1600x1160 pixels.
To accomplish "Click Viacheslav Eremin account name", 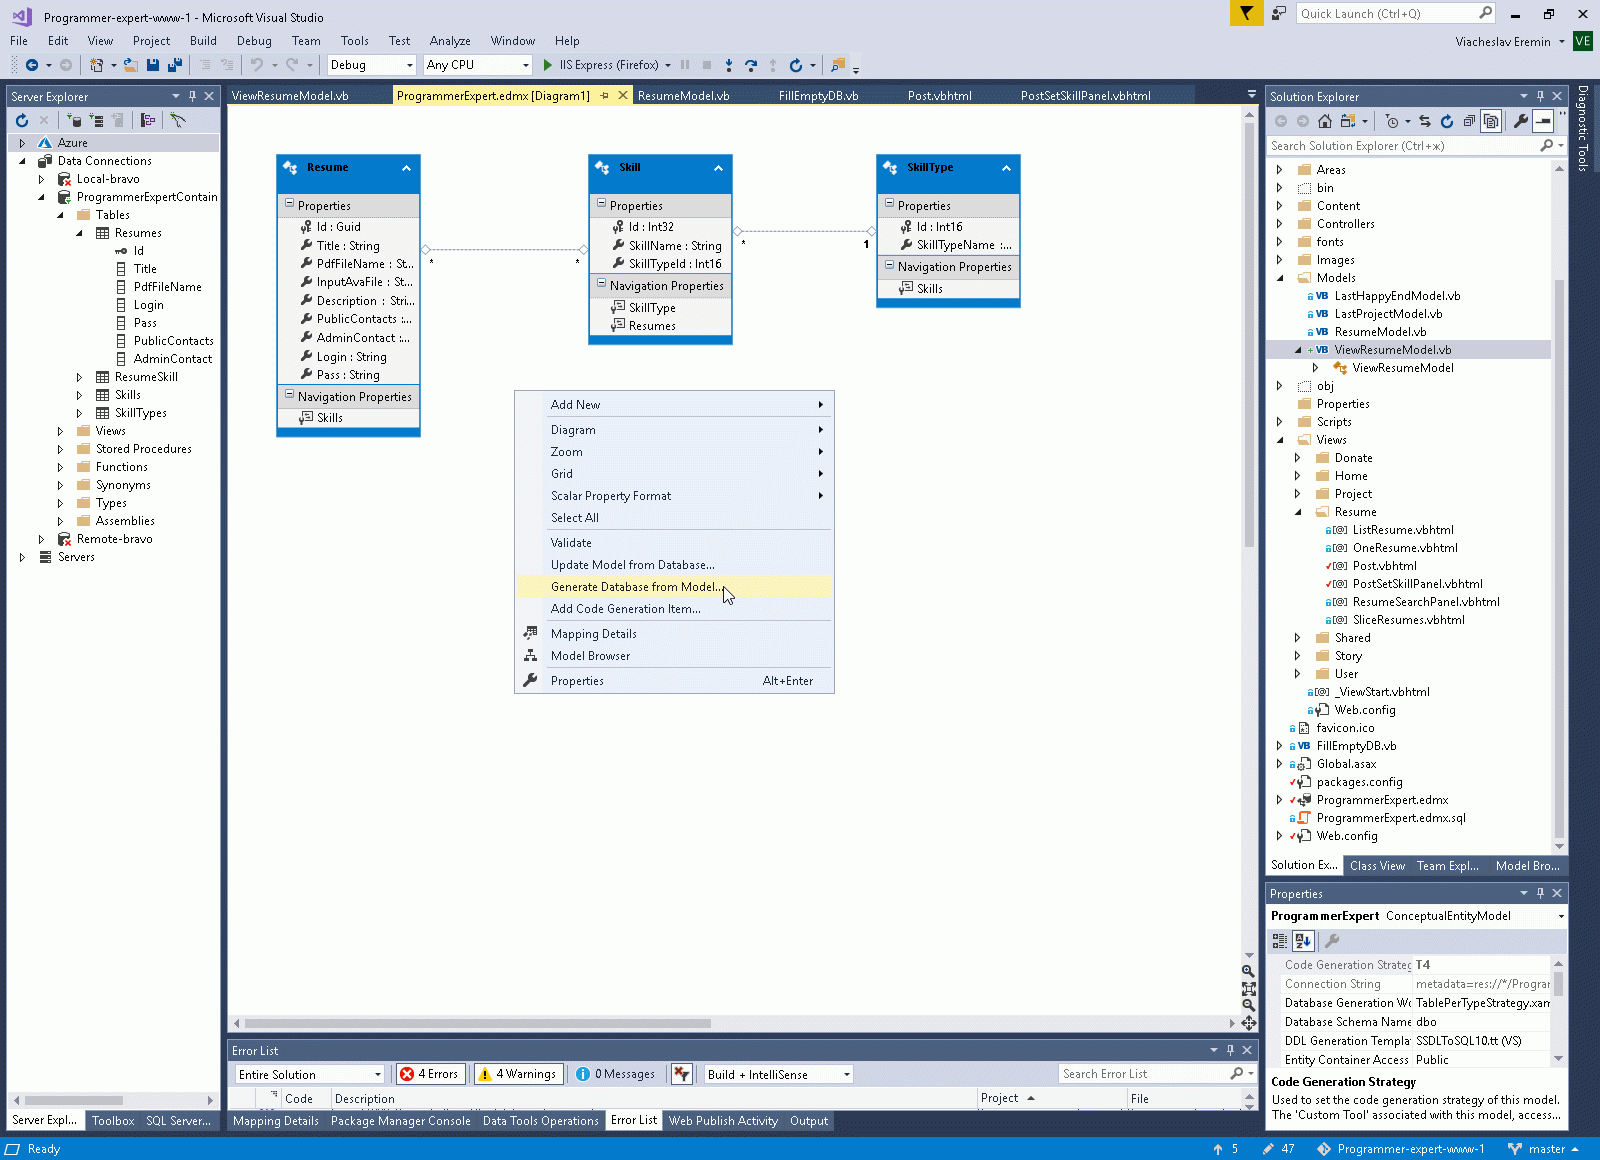I will (x=1503, y=42).
